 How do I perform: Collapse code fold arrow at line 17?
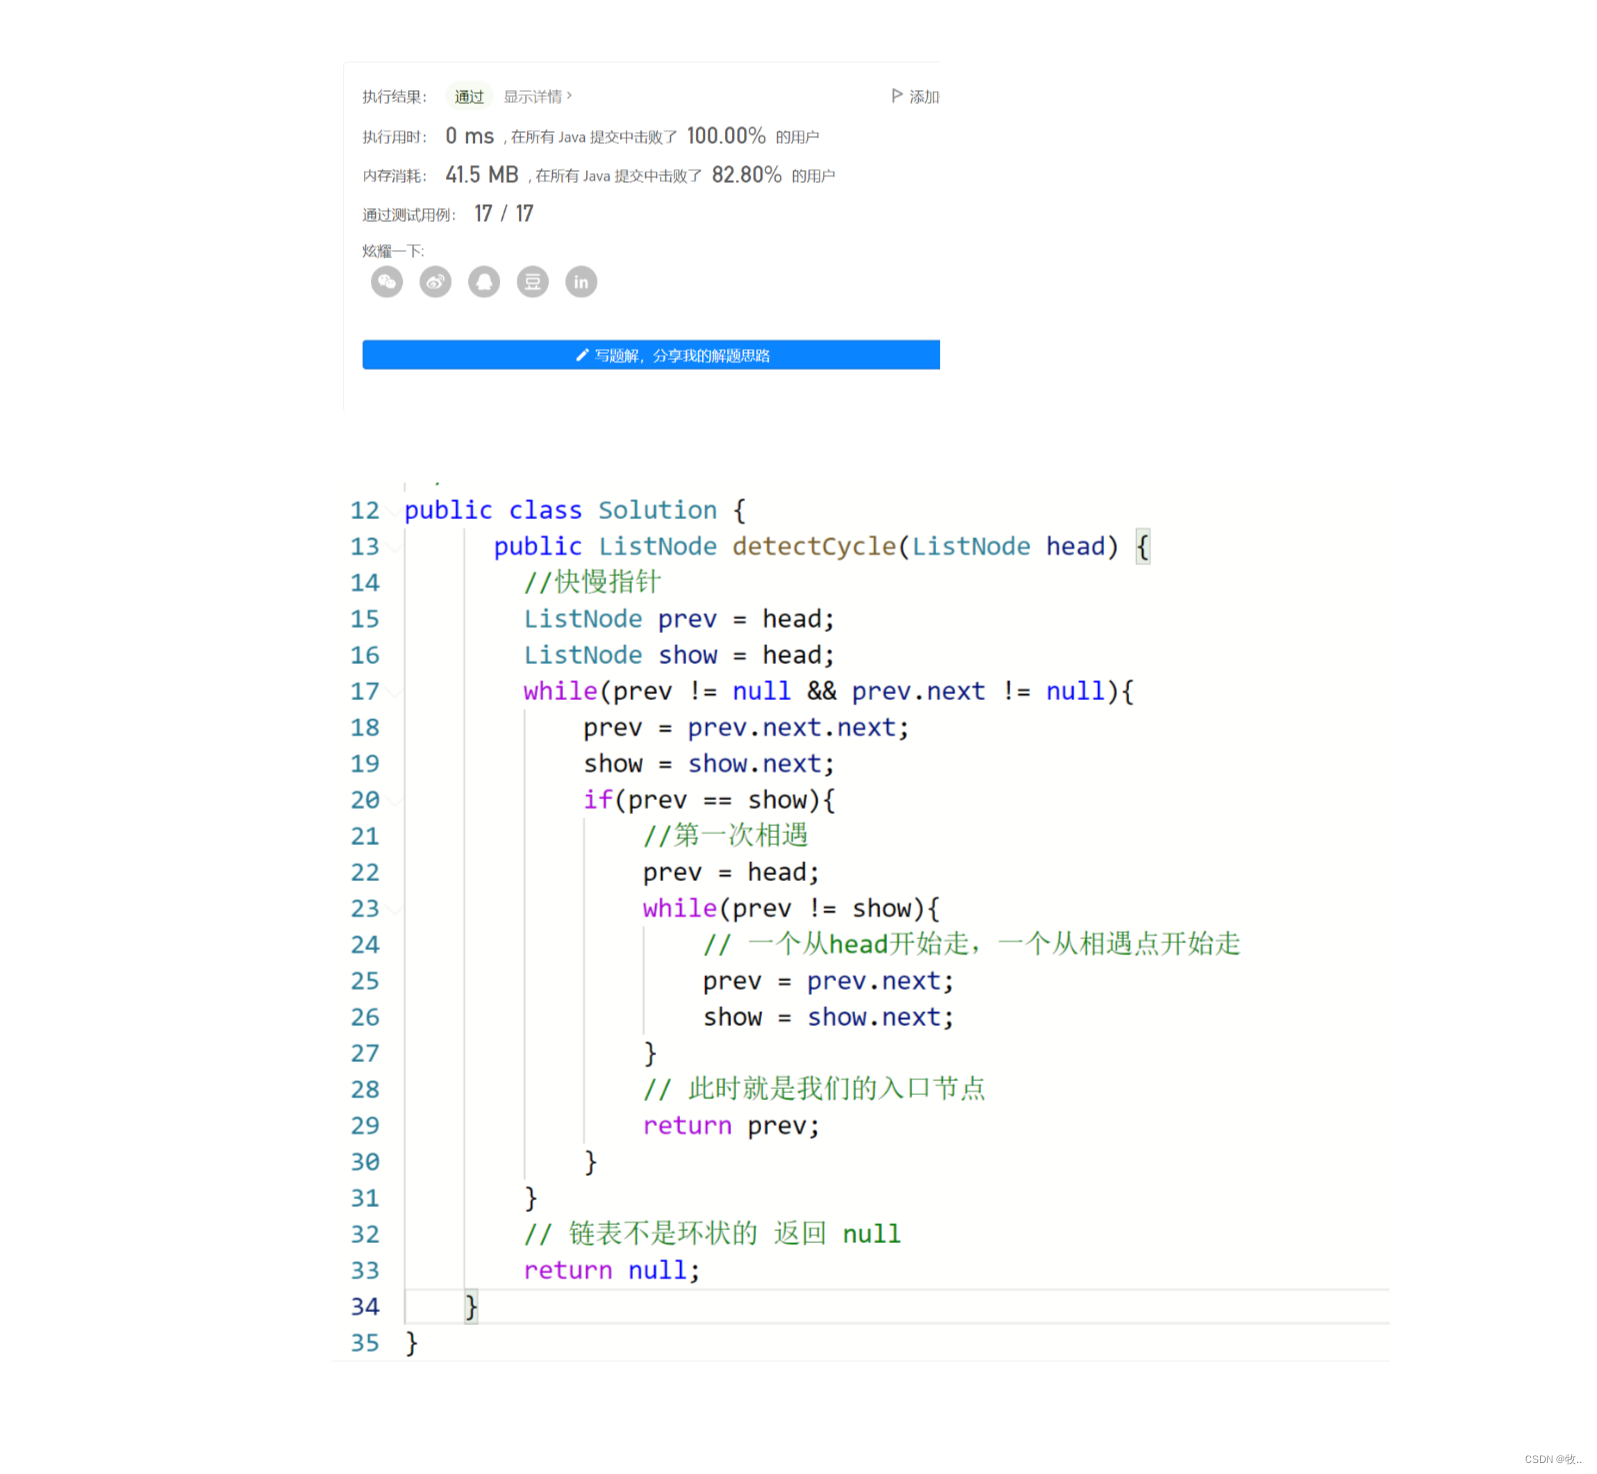[x=393, y=692]
